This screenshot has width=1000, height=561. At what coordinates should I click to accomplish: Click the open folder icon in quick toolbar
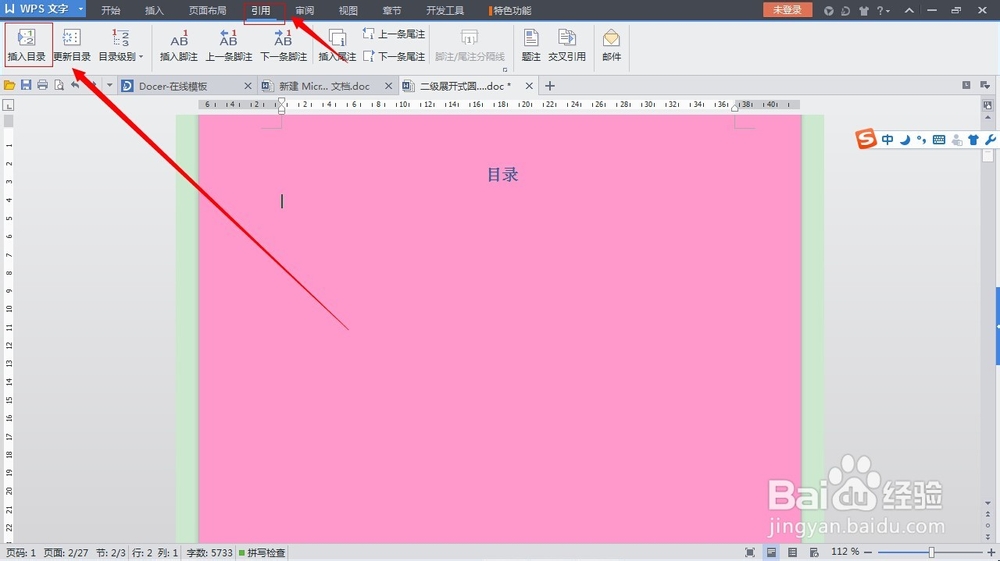tap(9, 85)
